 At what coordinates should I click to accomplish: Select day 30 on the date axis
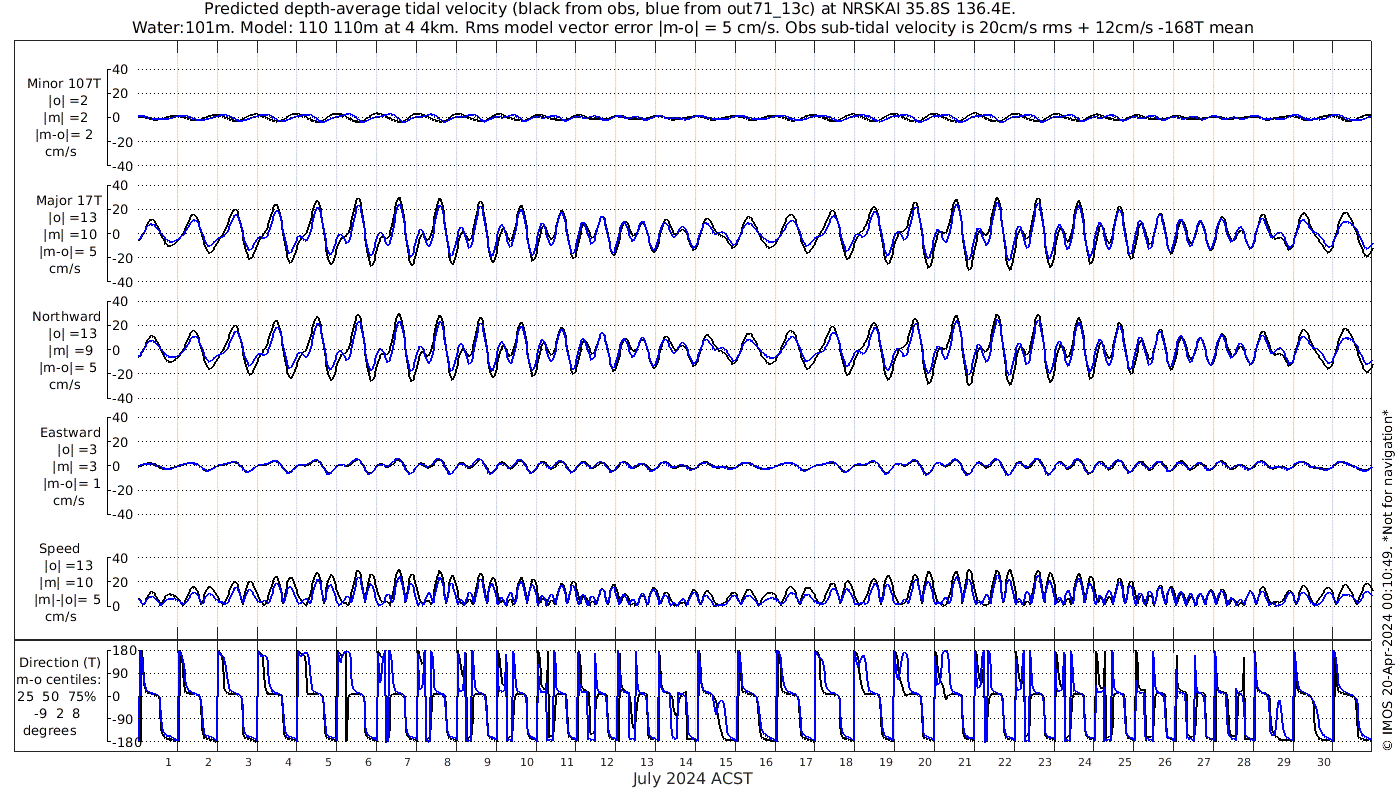1323,762
